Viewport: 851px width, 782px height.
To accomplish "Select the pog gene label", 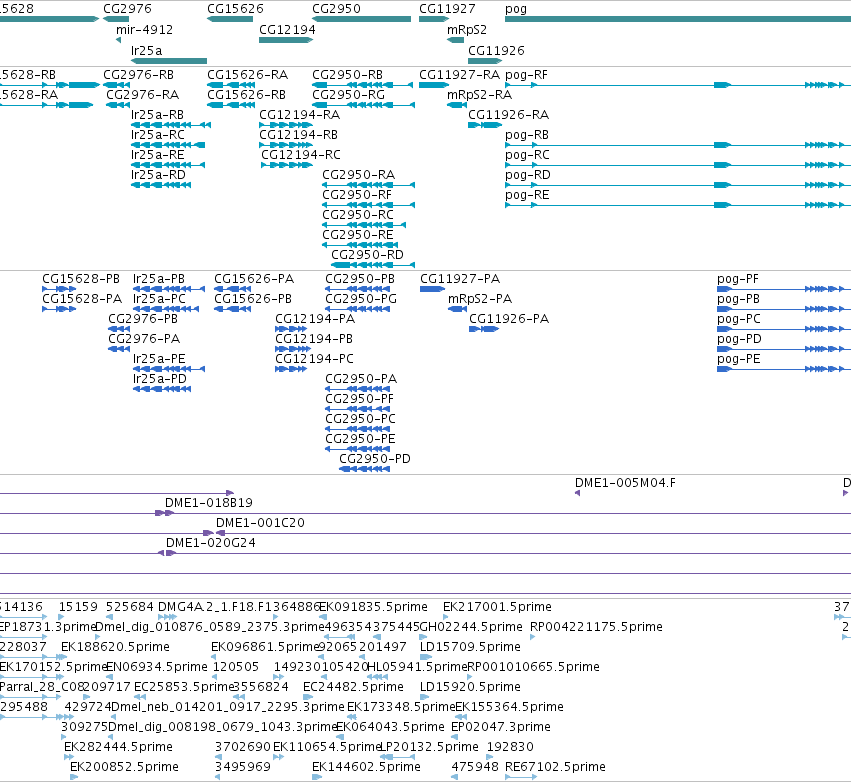I will pyautogui.click(x=516, y=9).
